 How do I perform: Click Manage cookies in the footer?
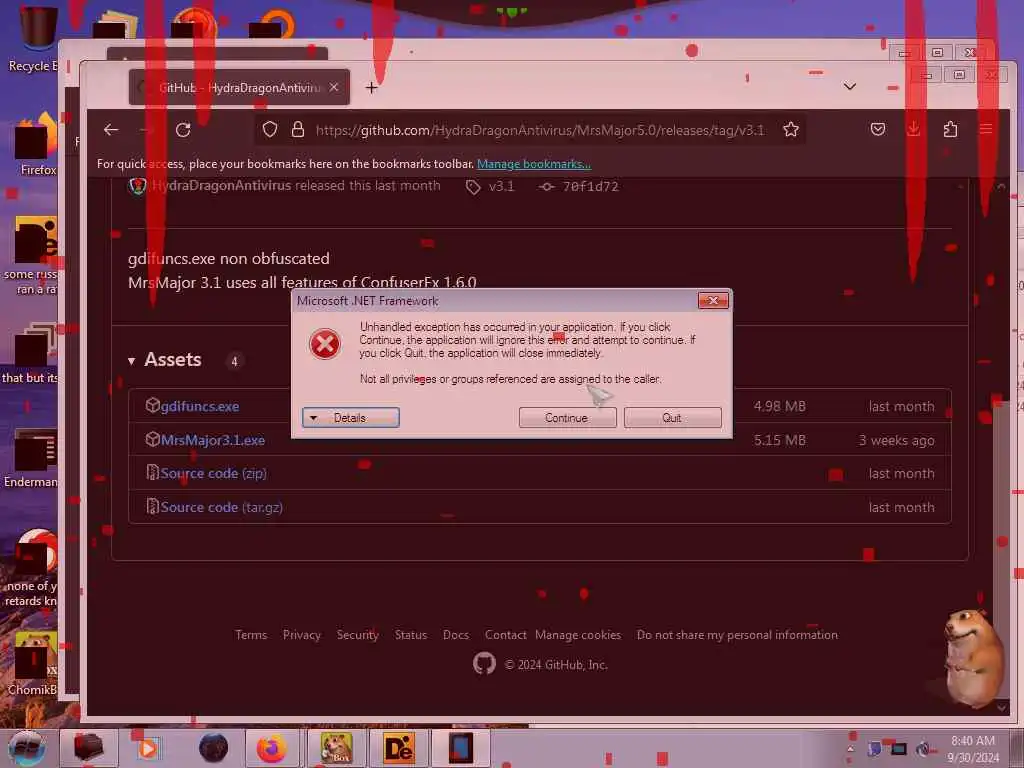coord(578,635)
